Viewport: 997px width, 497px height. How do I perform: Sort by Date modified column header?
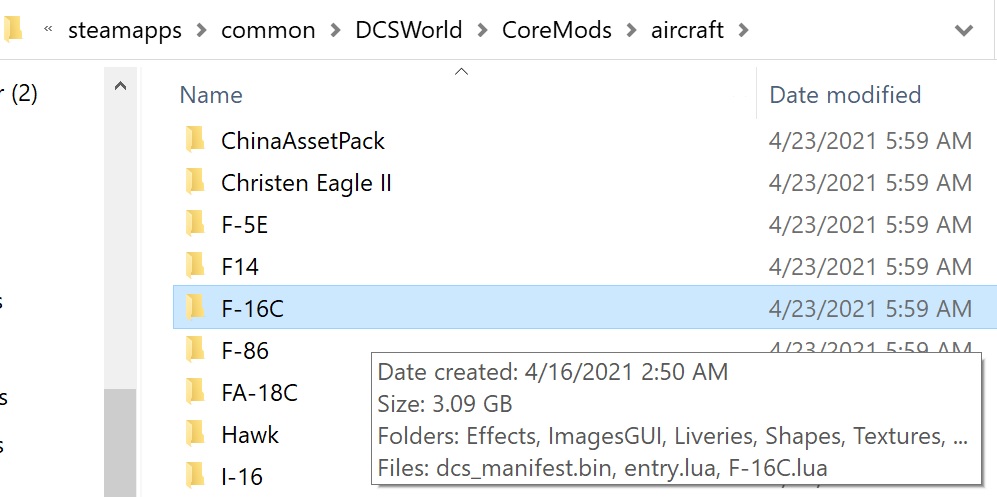click(845, 95)
